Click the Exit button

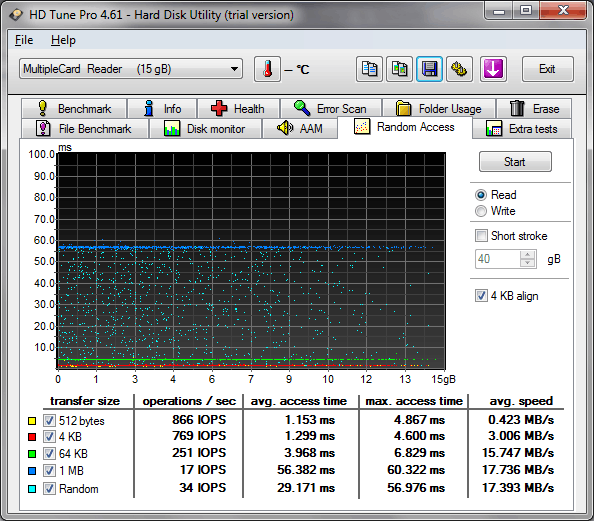(547, 69)
